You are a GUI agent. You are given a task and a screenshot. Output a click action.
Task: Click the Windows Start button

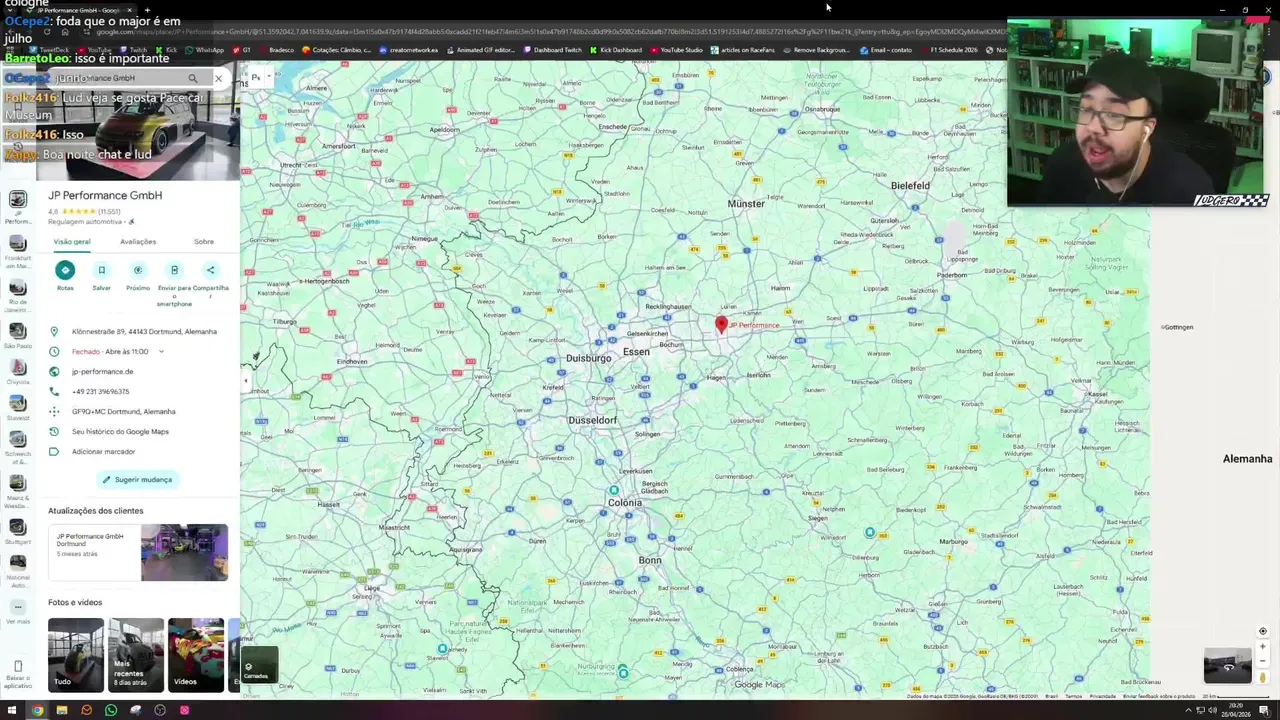[x=12, y=710]
